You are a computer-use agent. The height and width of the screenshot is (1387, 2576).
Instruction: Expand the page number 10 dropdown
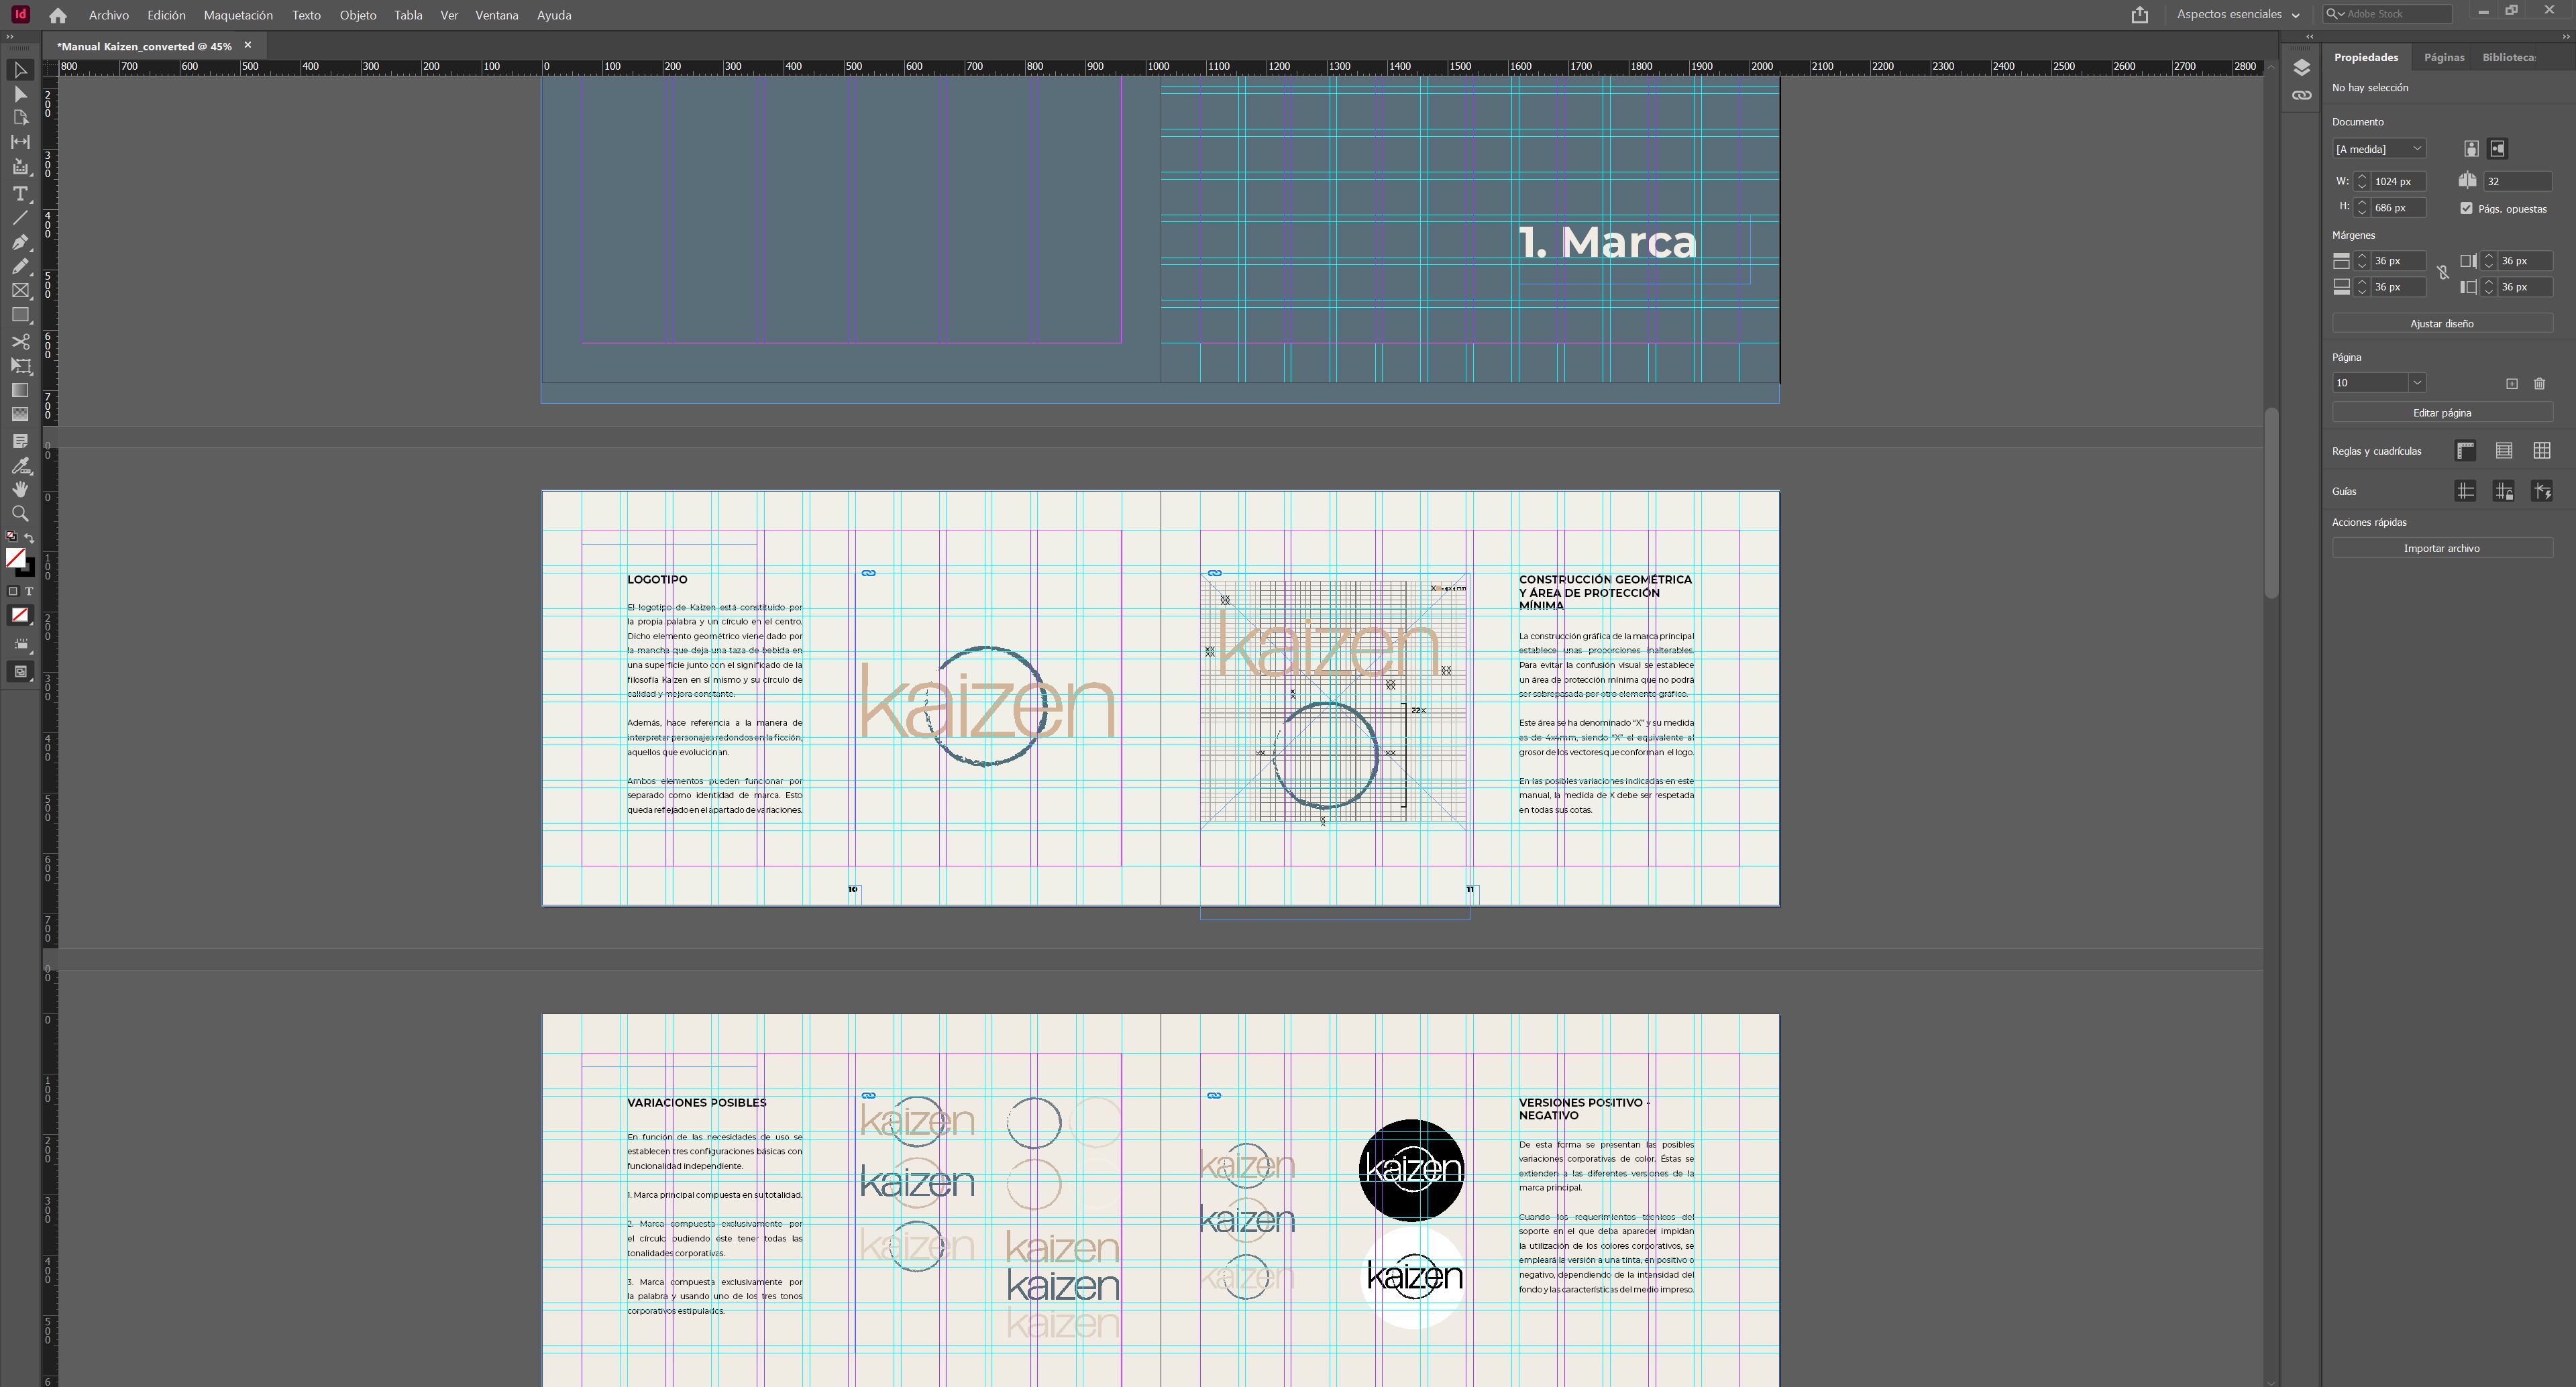2416,383
